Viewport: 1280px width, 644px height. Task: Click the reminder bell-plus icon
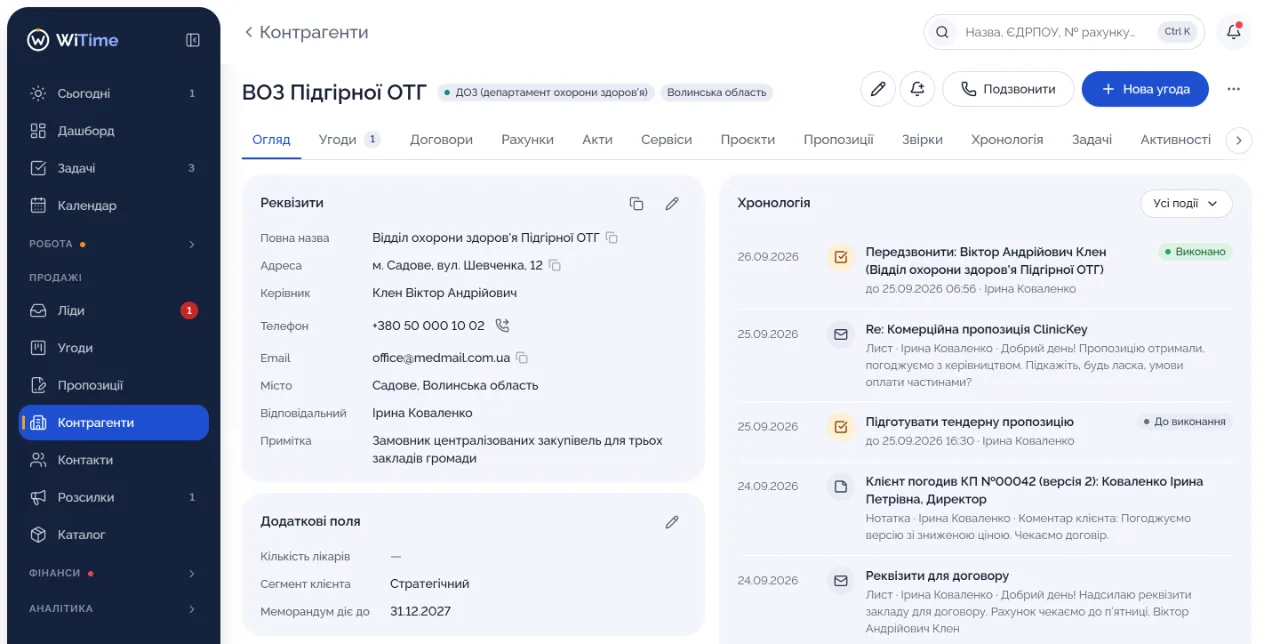[917, 89]
